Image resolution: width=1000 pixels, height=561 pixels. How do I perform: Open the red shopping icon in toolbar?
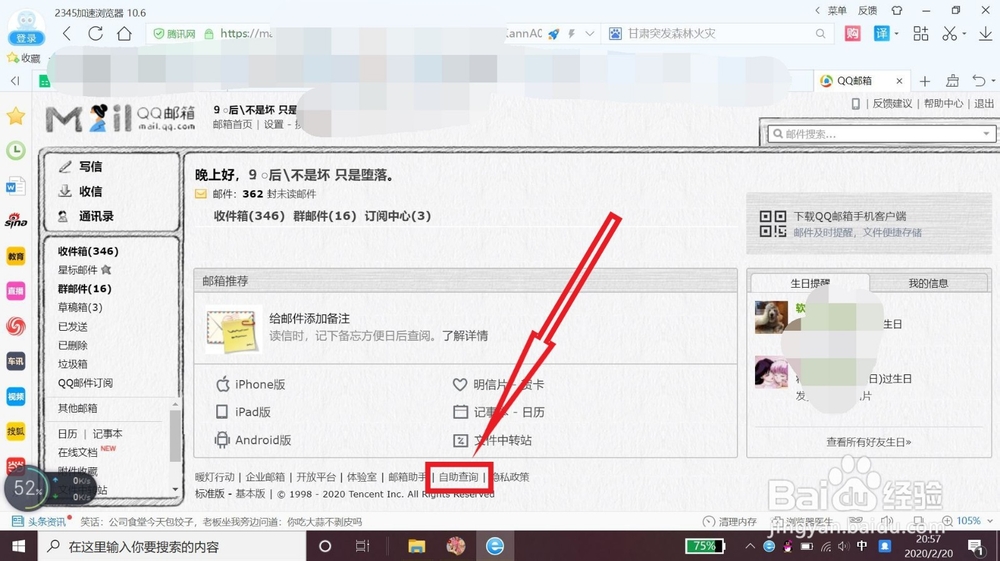[853, 34]
